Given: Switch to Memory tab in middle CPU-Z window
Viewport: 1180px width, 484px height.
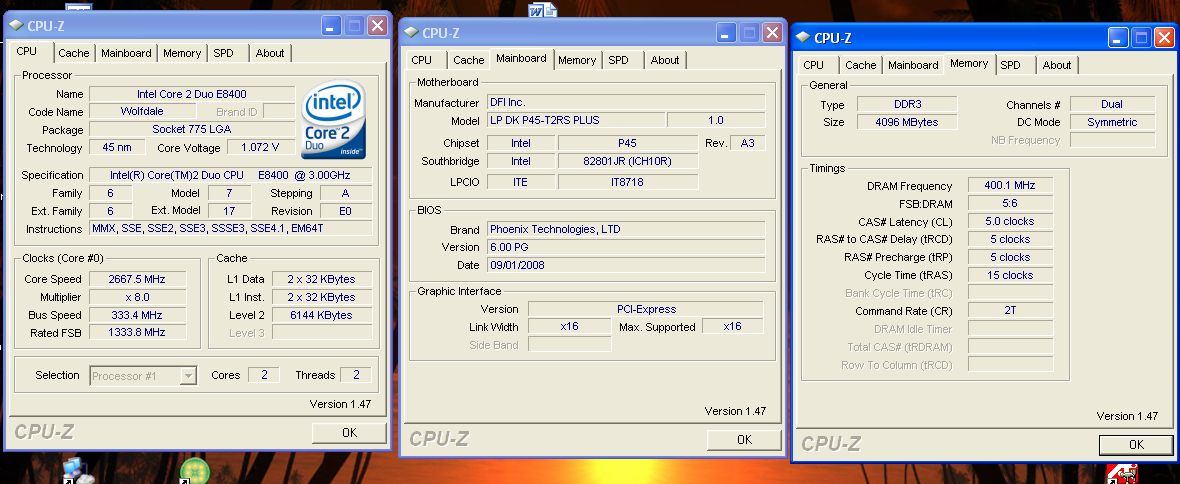Looking at the screenshot, I should (577, 59).
